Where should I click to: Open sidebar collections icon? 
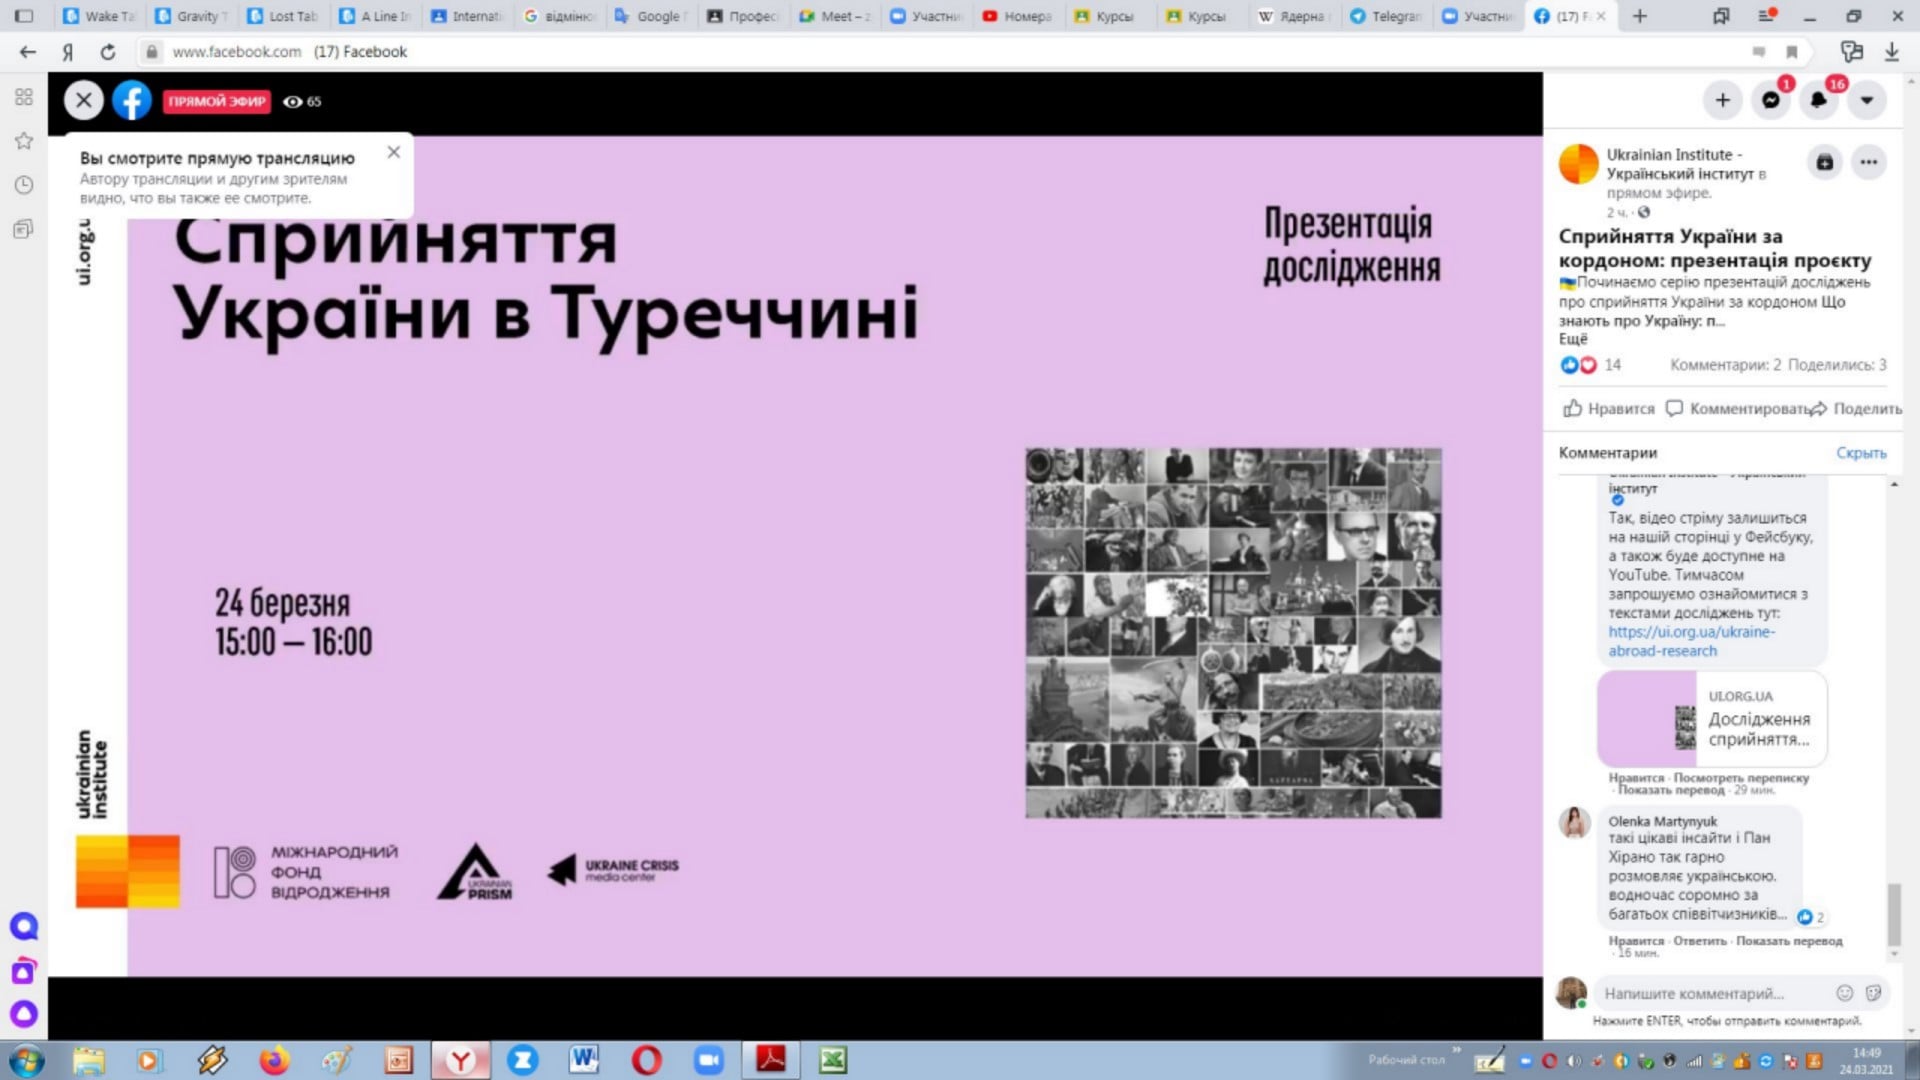(x=24, y=229)
